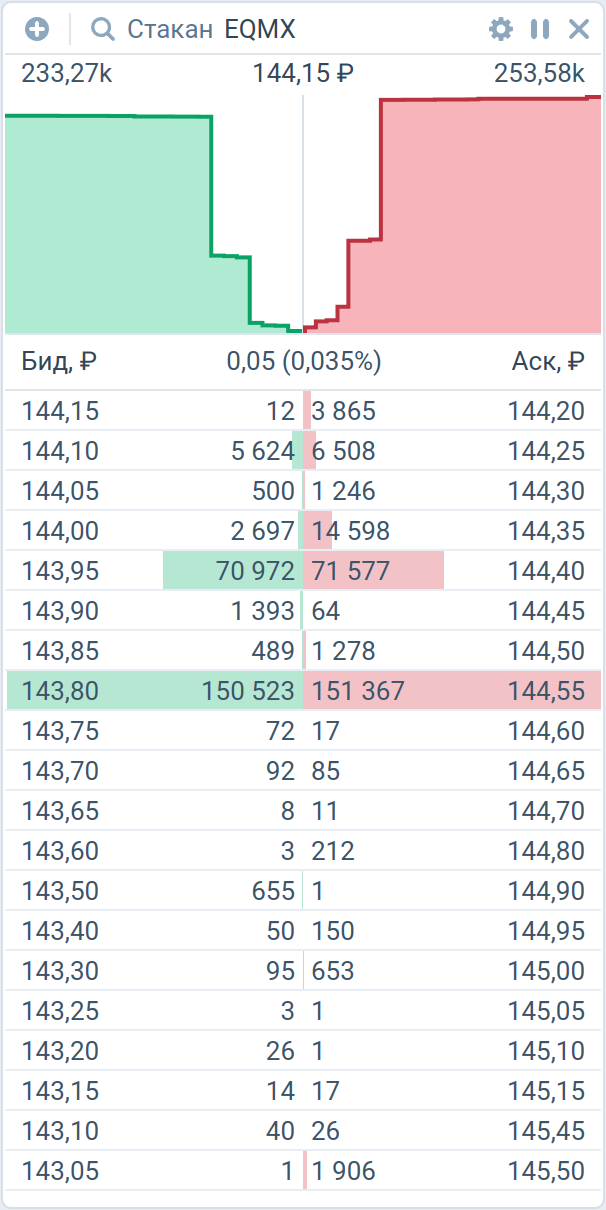606x1210 pixels.
Task: Click the ask volume 71 577
Action: (351, 571)
